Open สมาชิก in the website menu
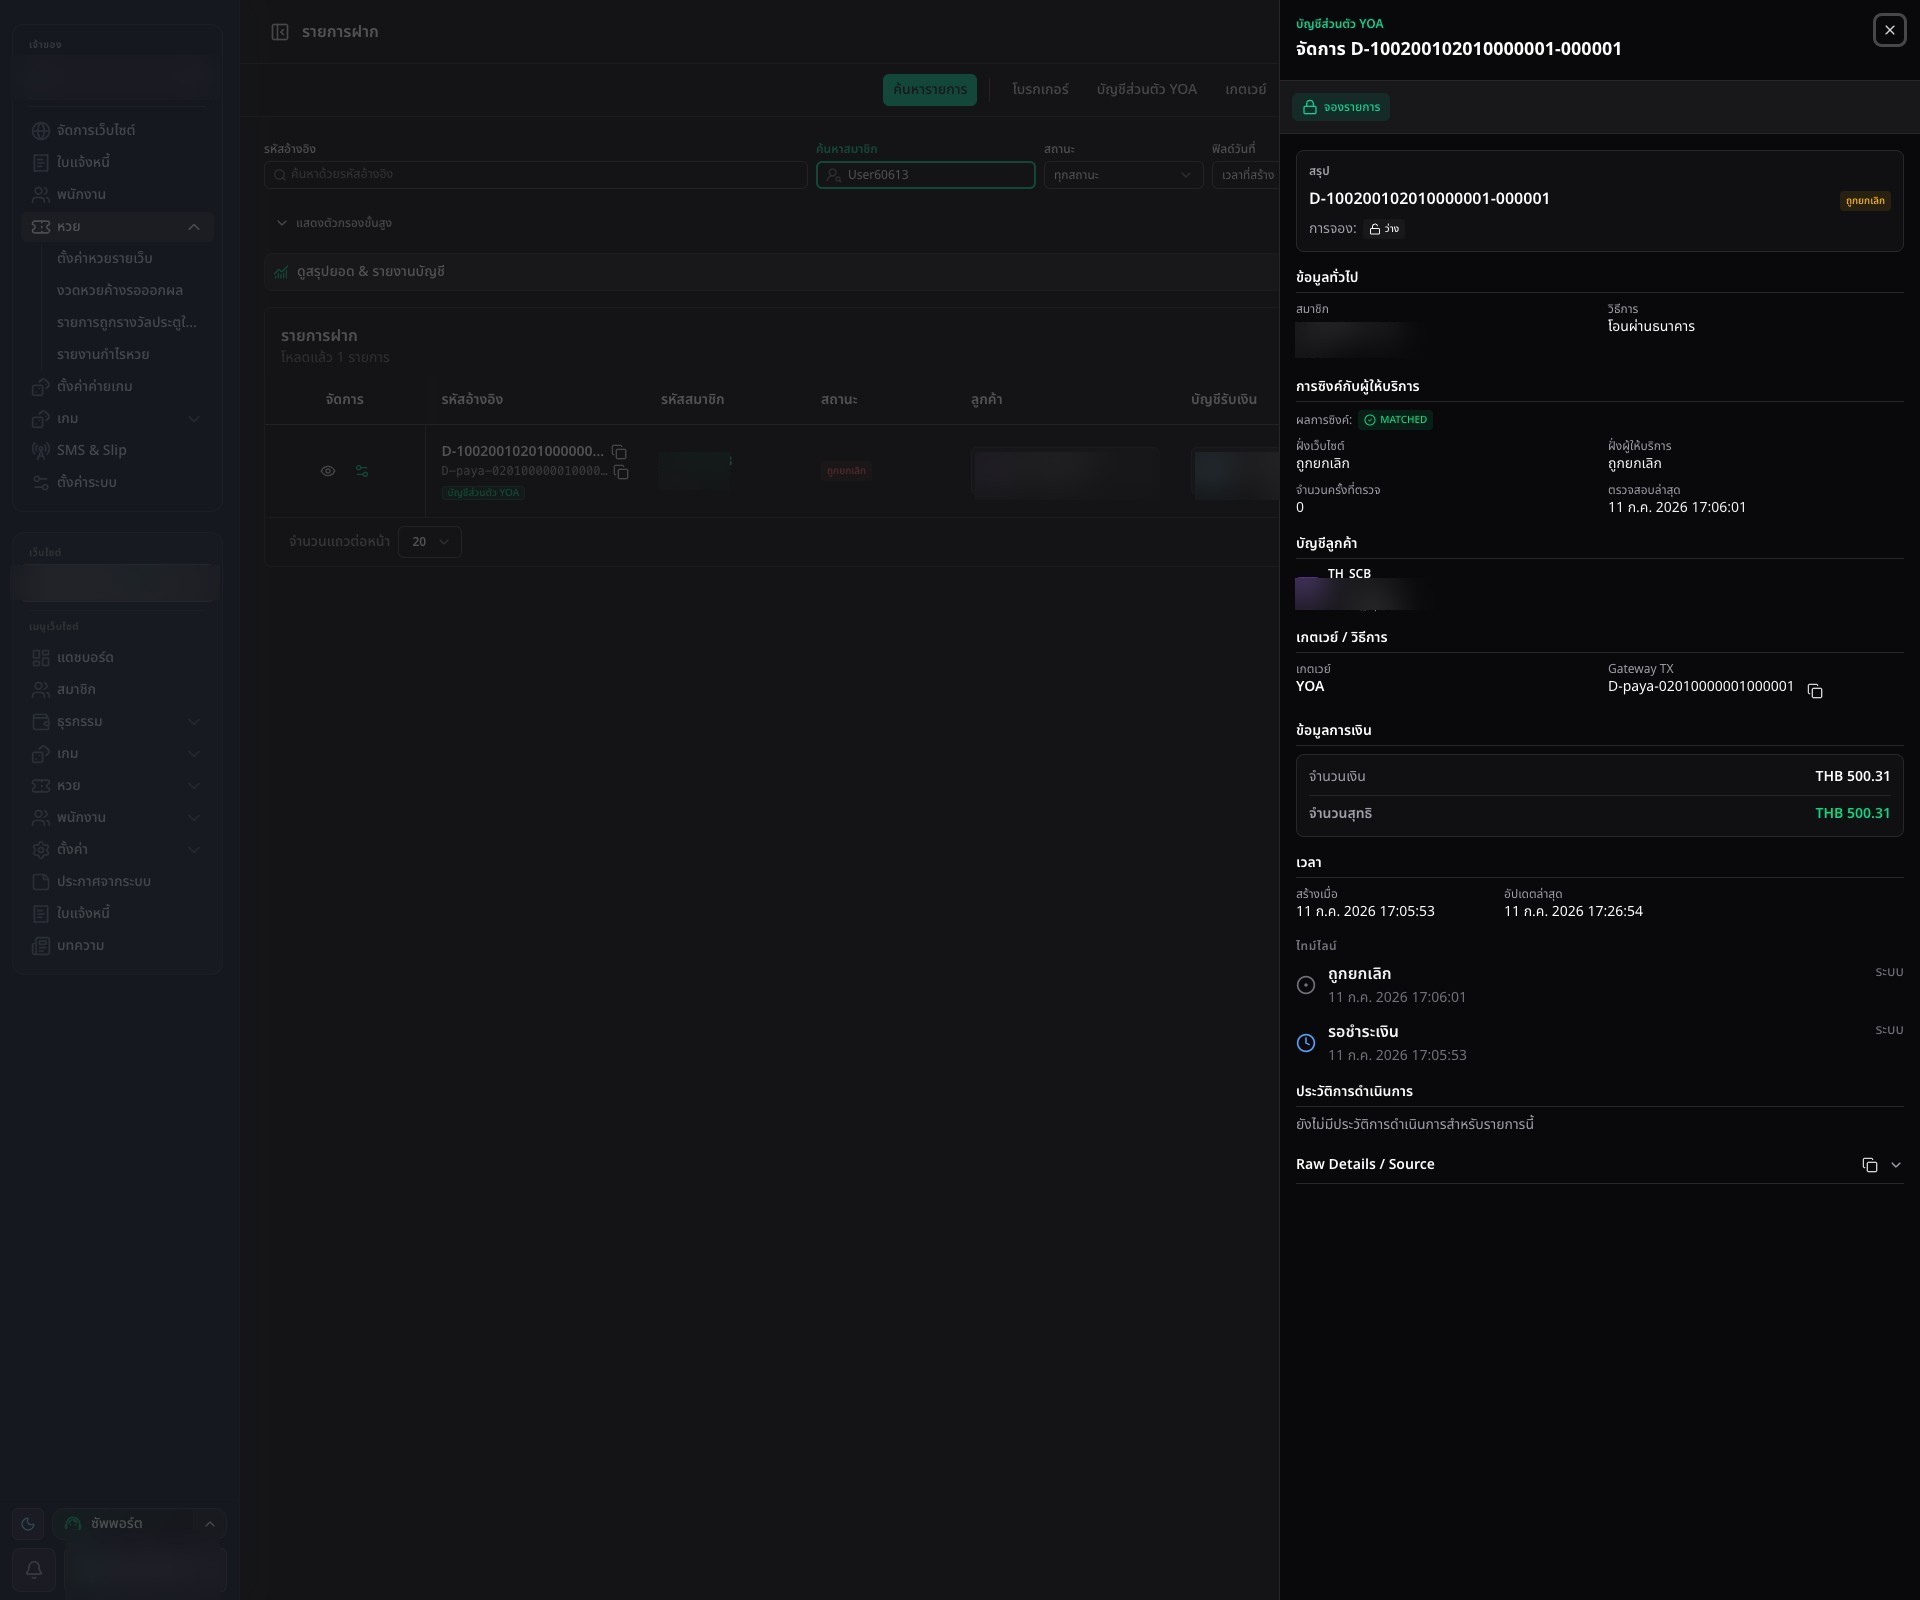 [x=117, y=690]
